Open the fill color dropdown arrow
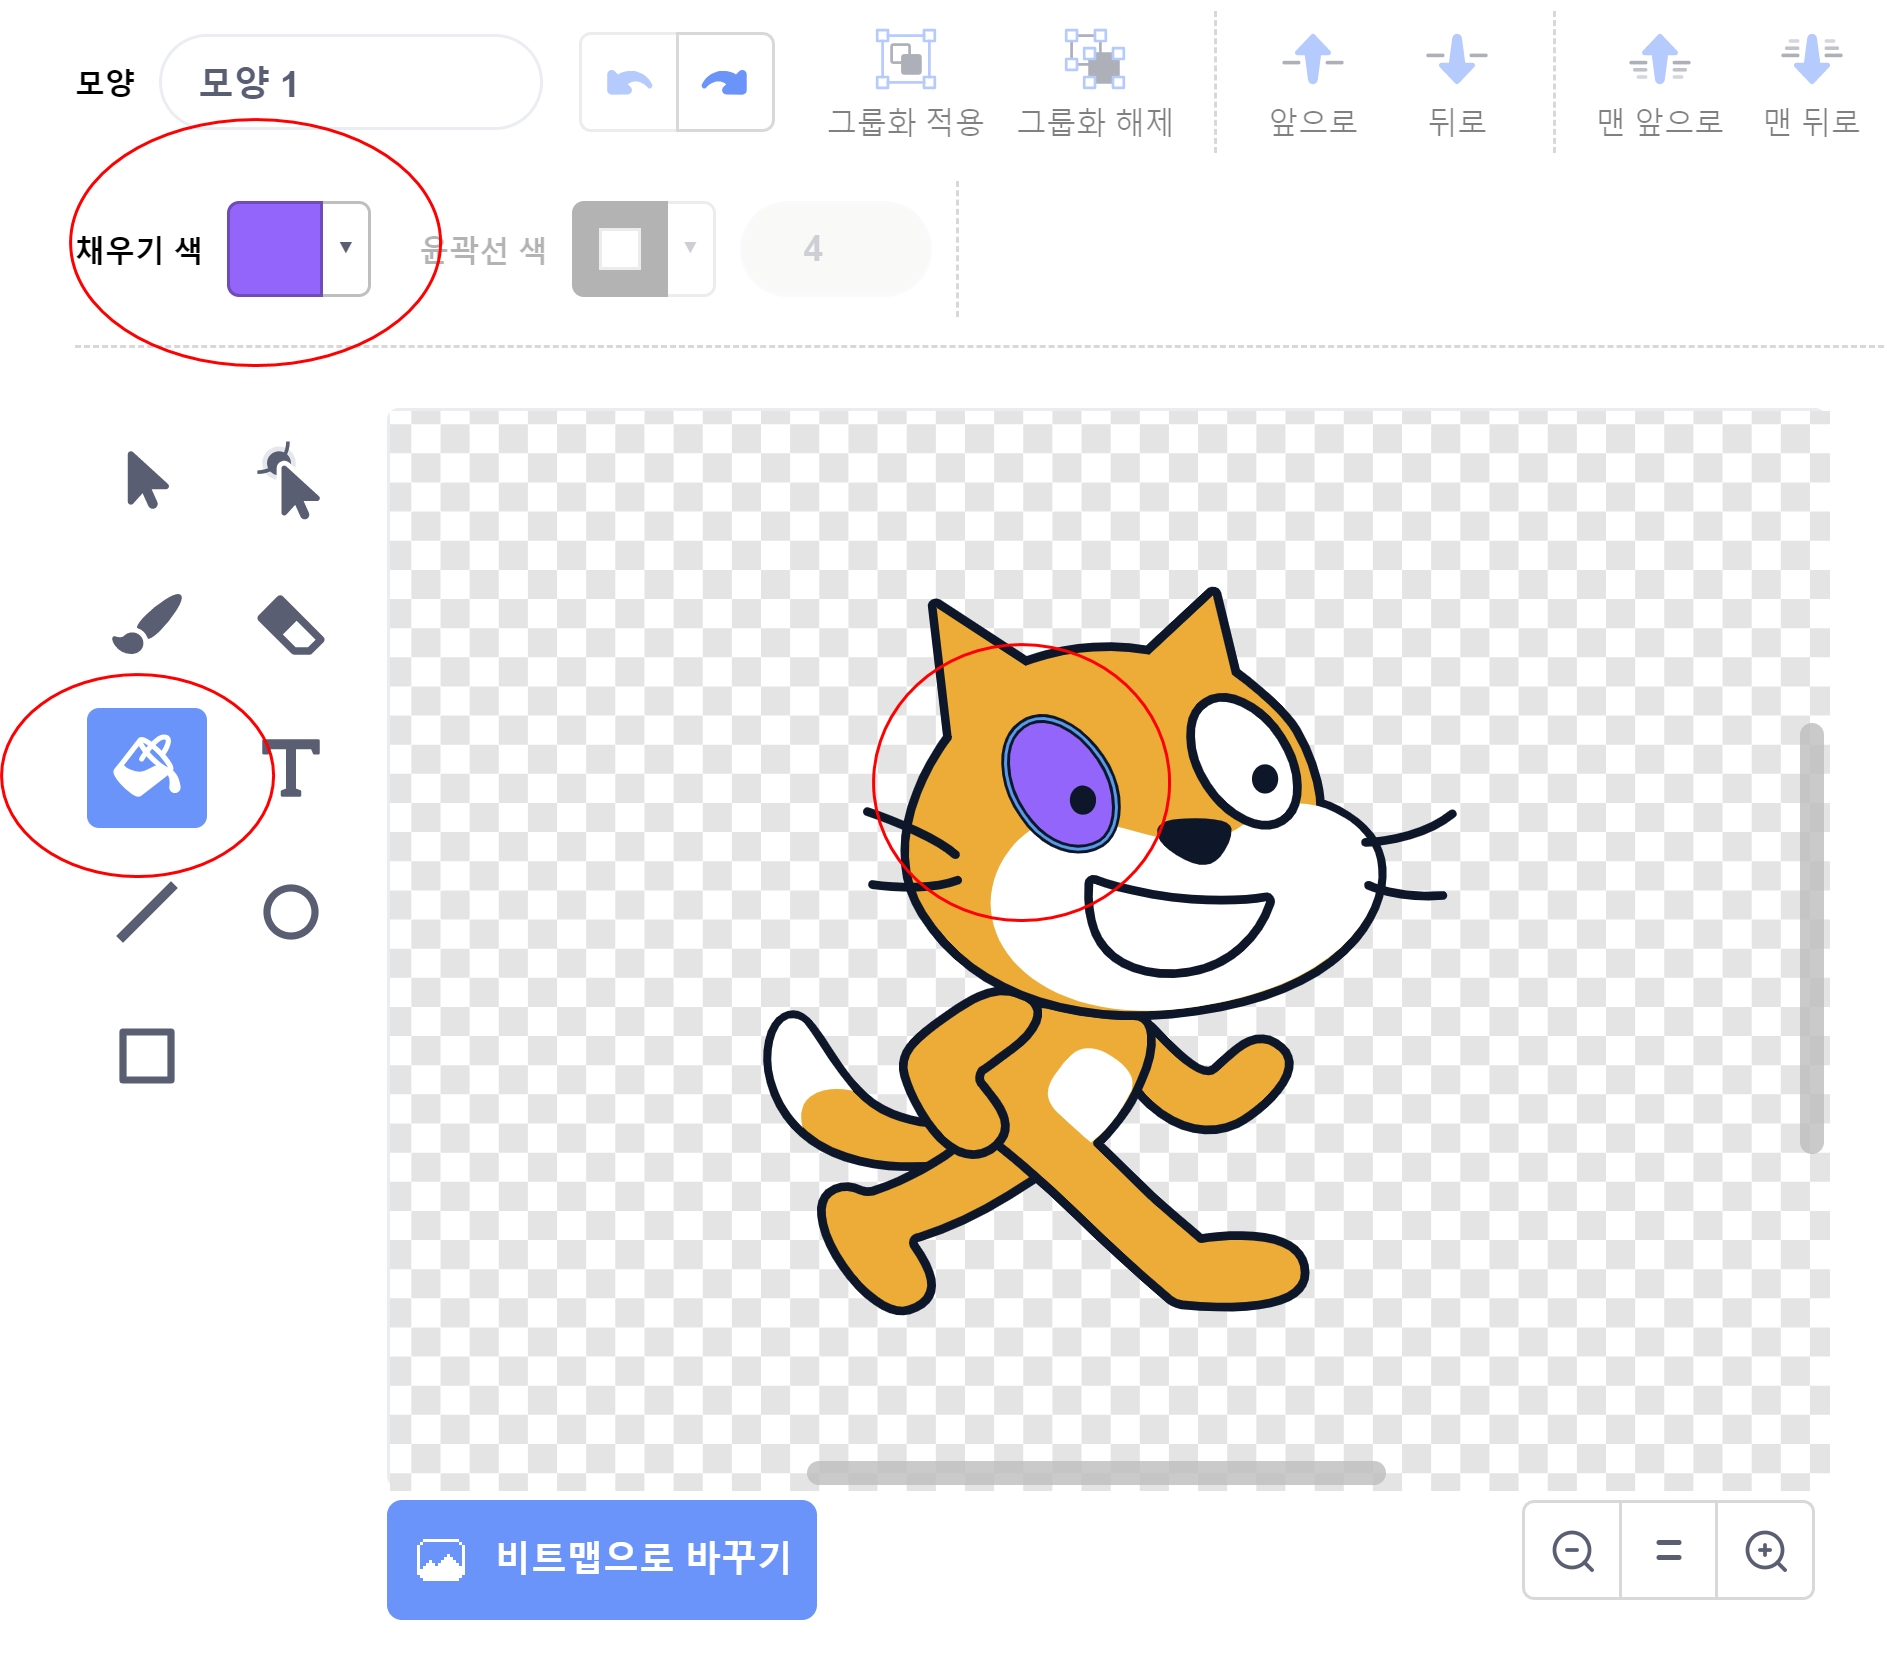This screenshot has height=1662, width=1887. point(346,248)
